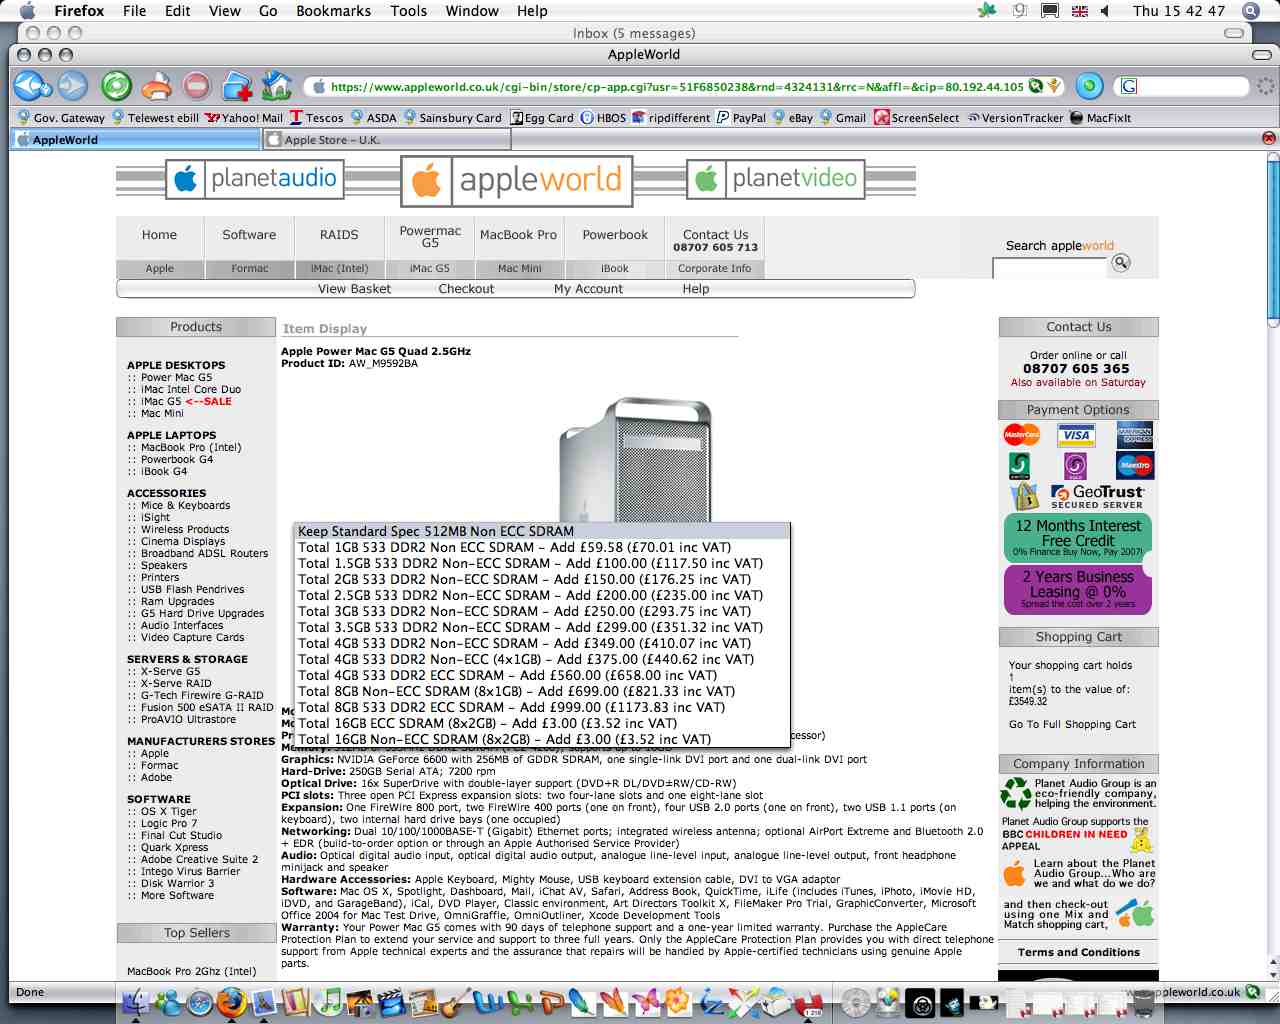The image size is (1280, 1024).
Task: Click the Firefox icon in the Dock
Action: [232, 1001]
